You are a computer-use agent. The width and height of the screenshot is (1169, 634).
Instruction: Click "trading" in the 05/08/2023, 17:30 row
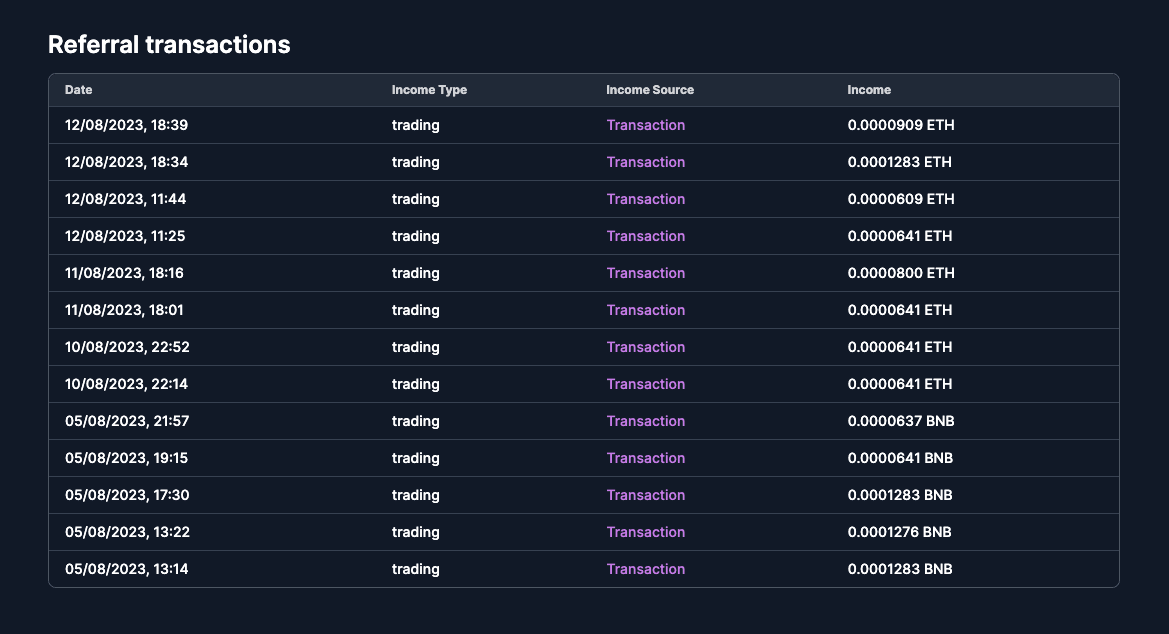(x=416, y=495)
